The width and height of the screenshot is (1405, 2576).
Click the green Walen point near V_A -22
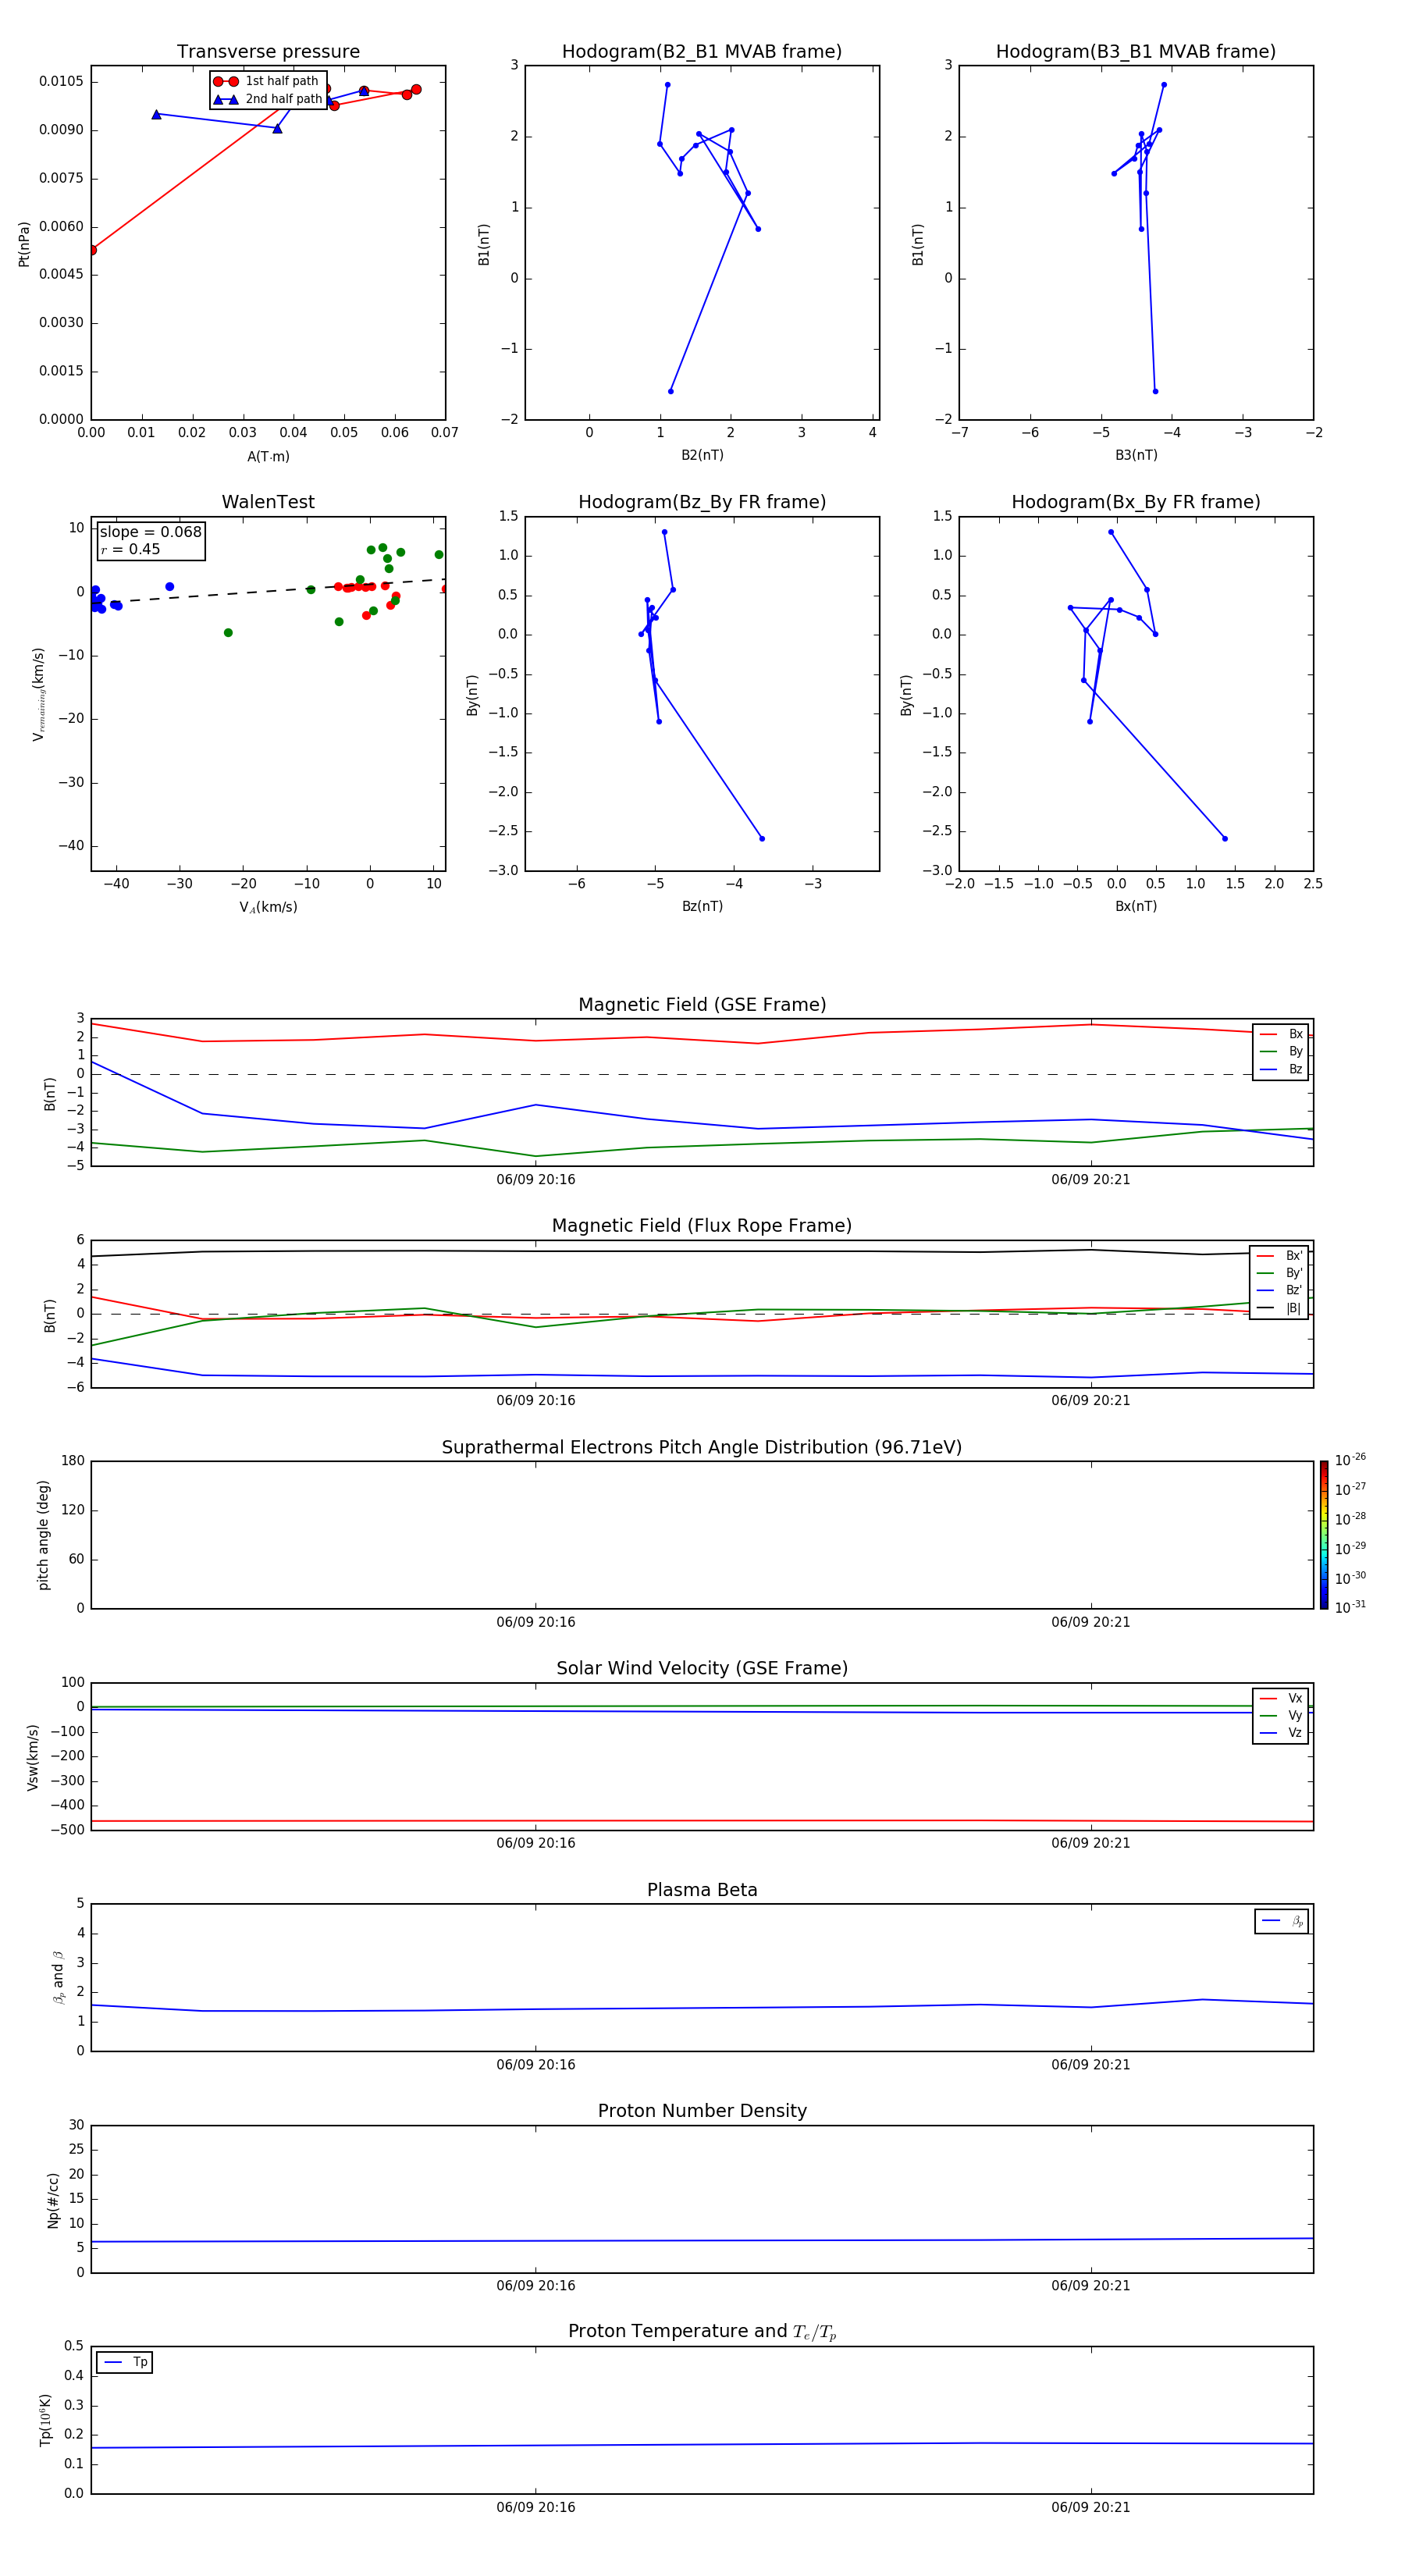click(x=228, y=633)
